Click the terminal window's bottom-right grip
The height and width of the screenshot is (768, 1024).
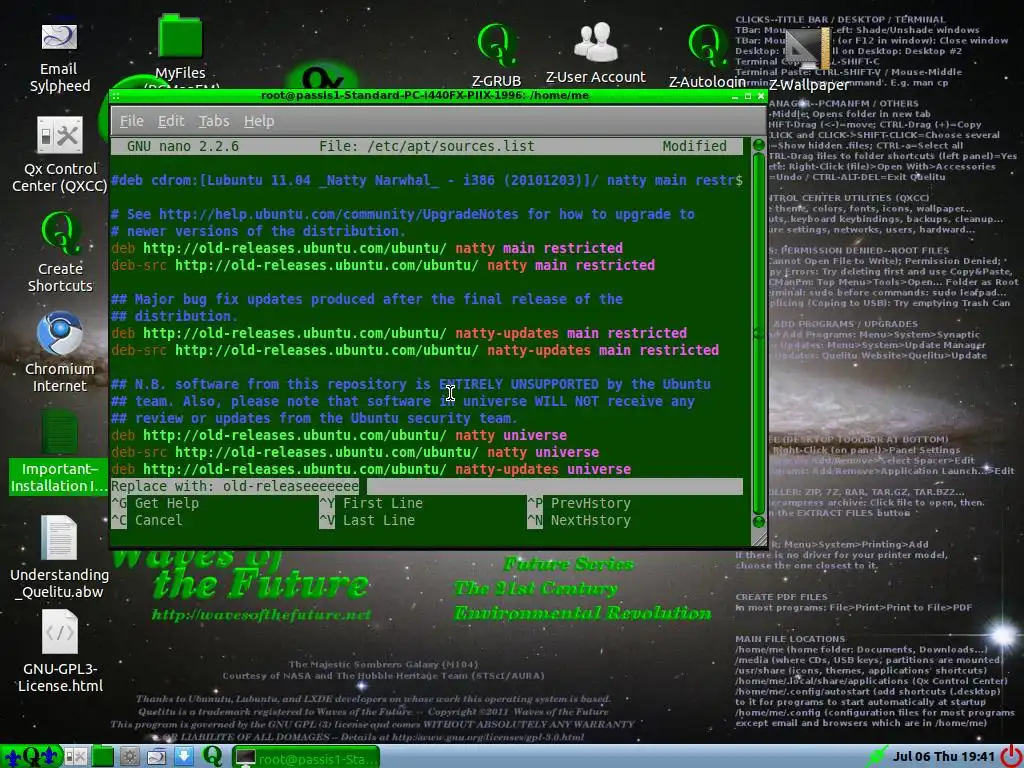pos(760,538)
